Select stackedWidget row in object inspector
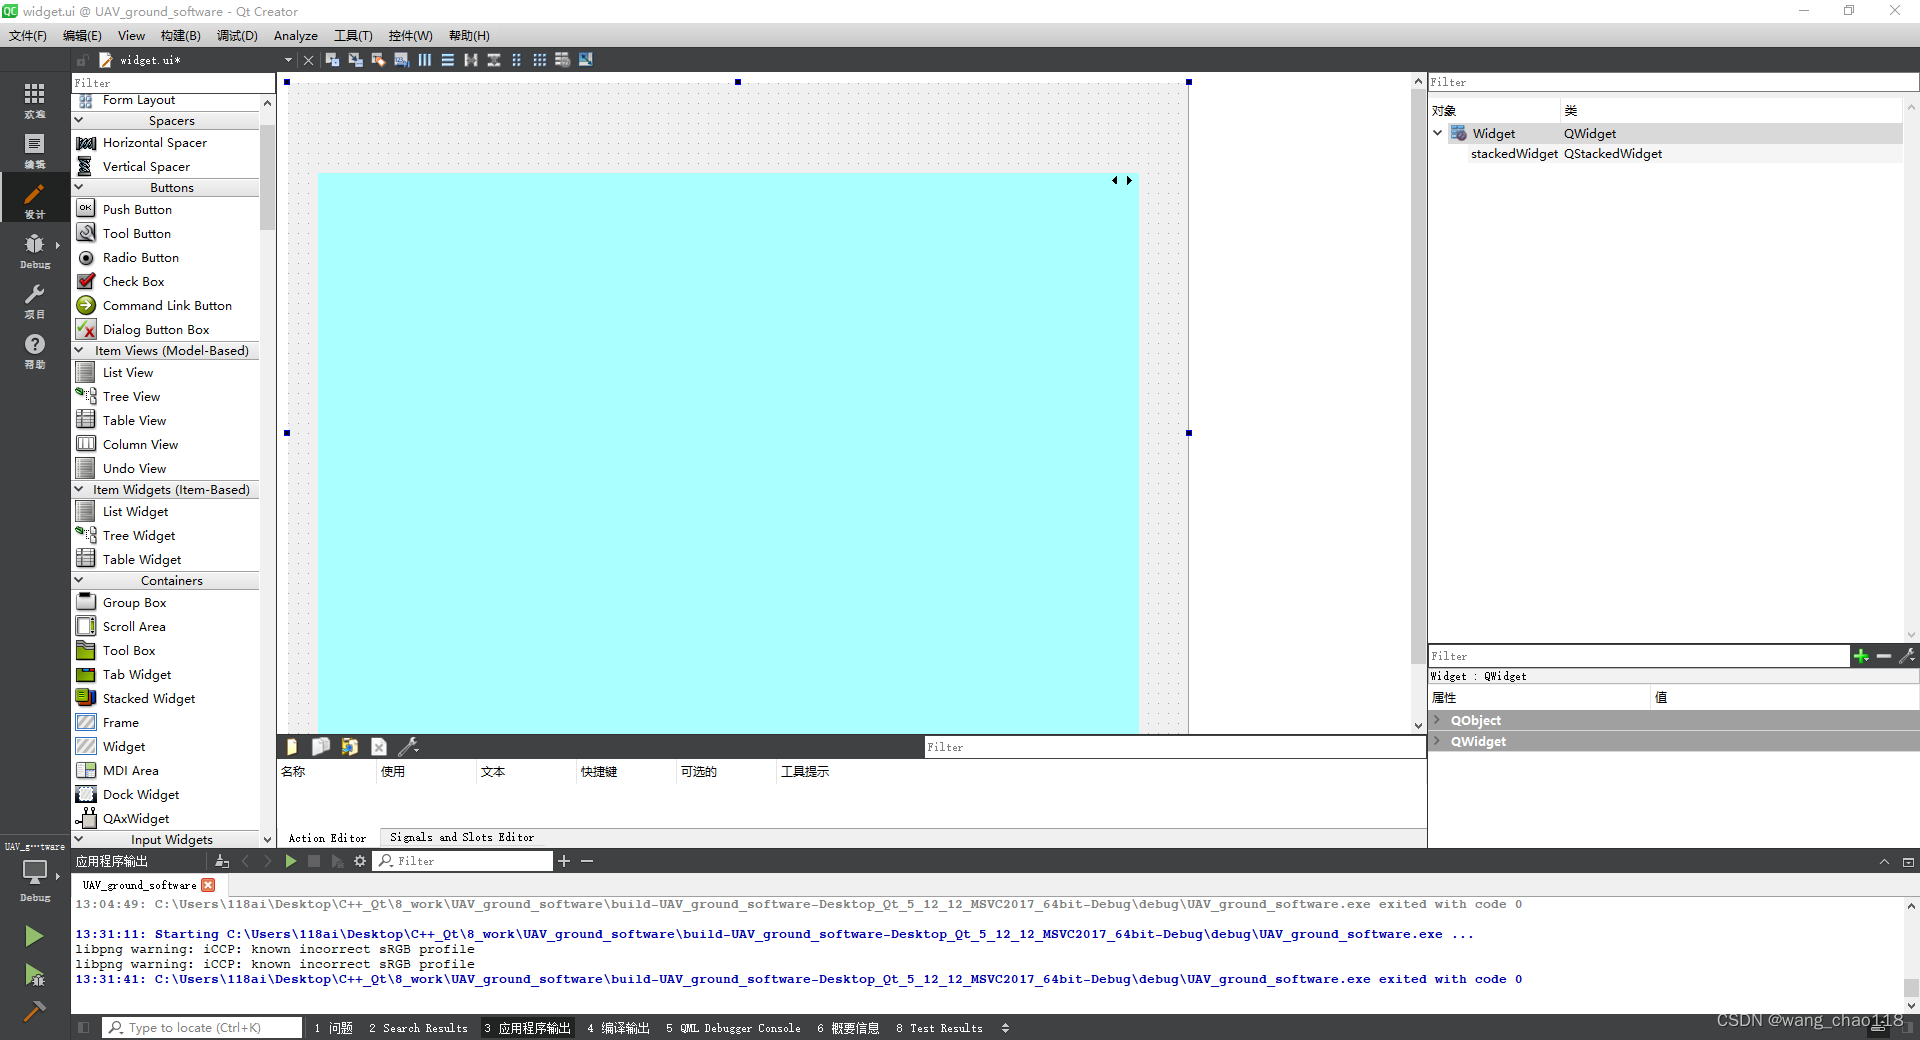This screenshot has width=1920, height=1040. click(x=1665, y=154)
